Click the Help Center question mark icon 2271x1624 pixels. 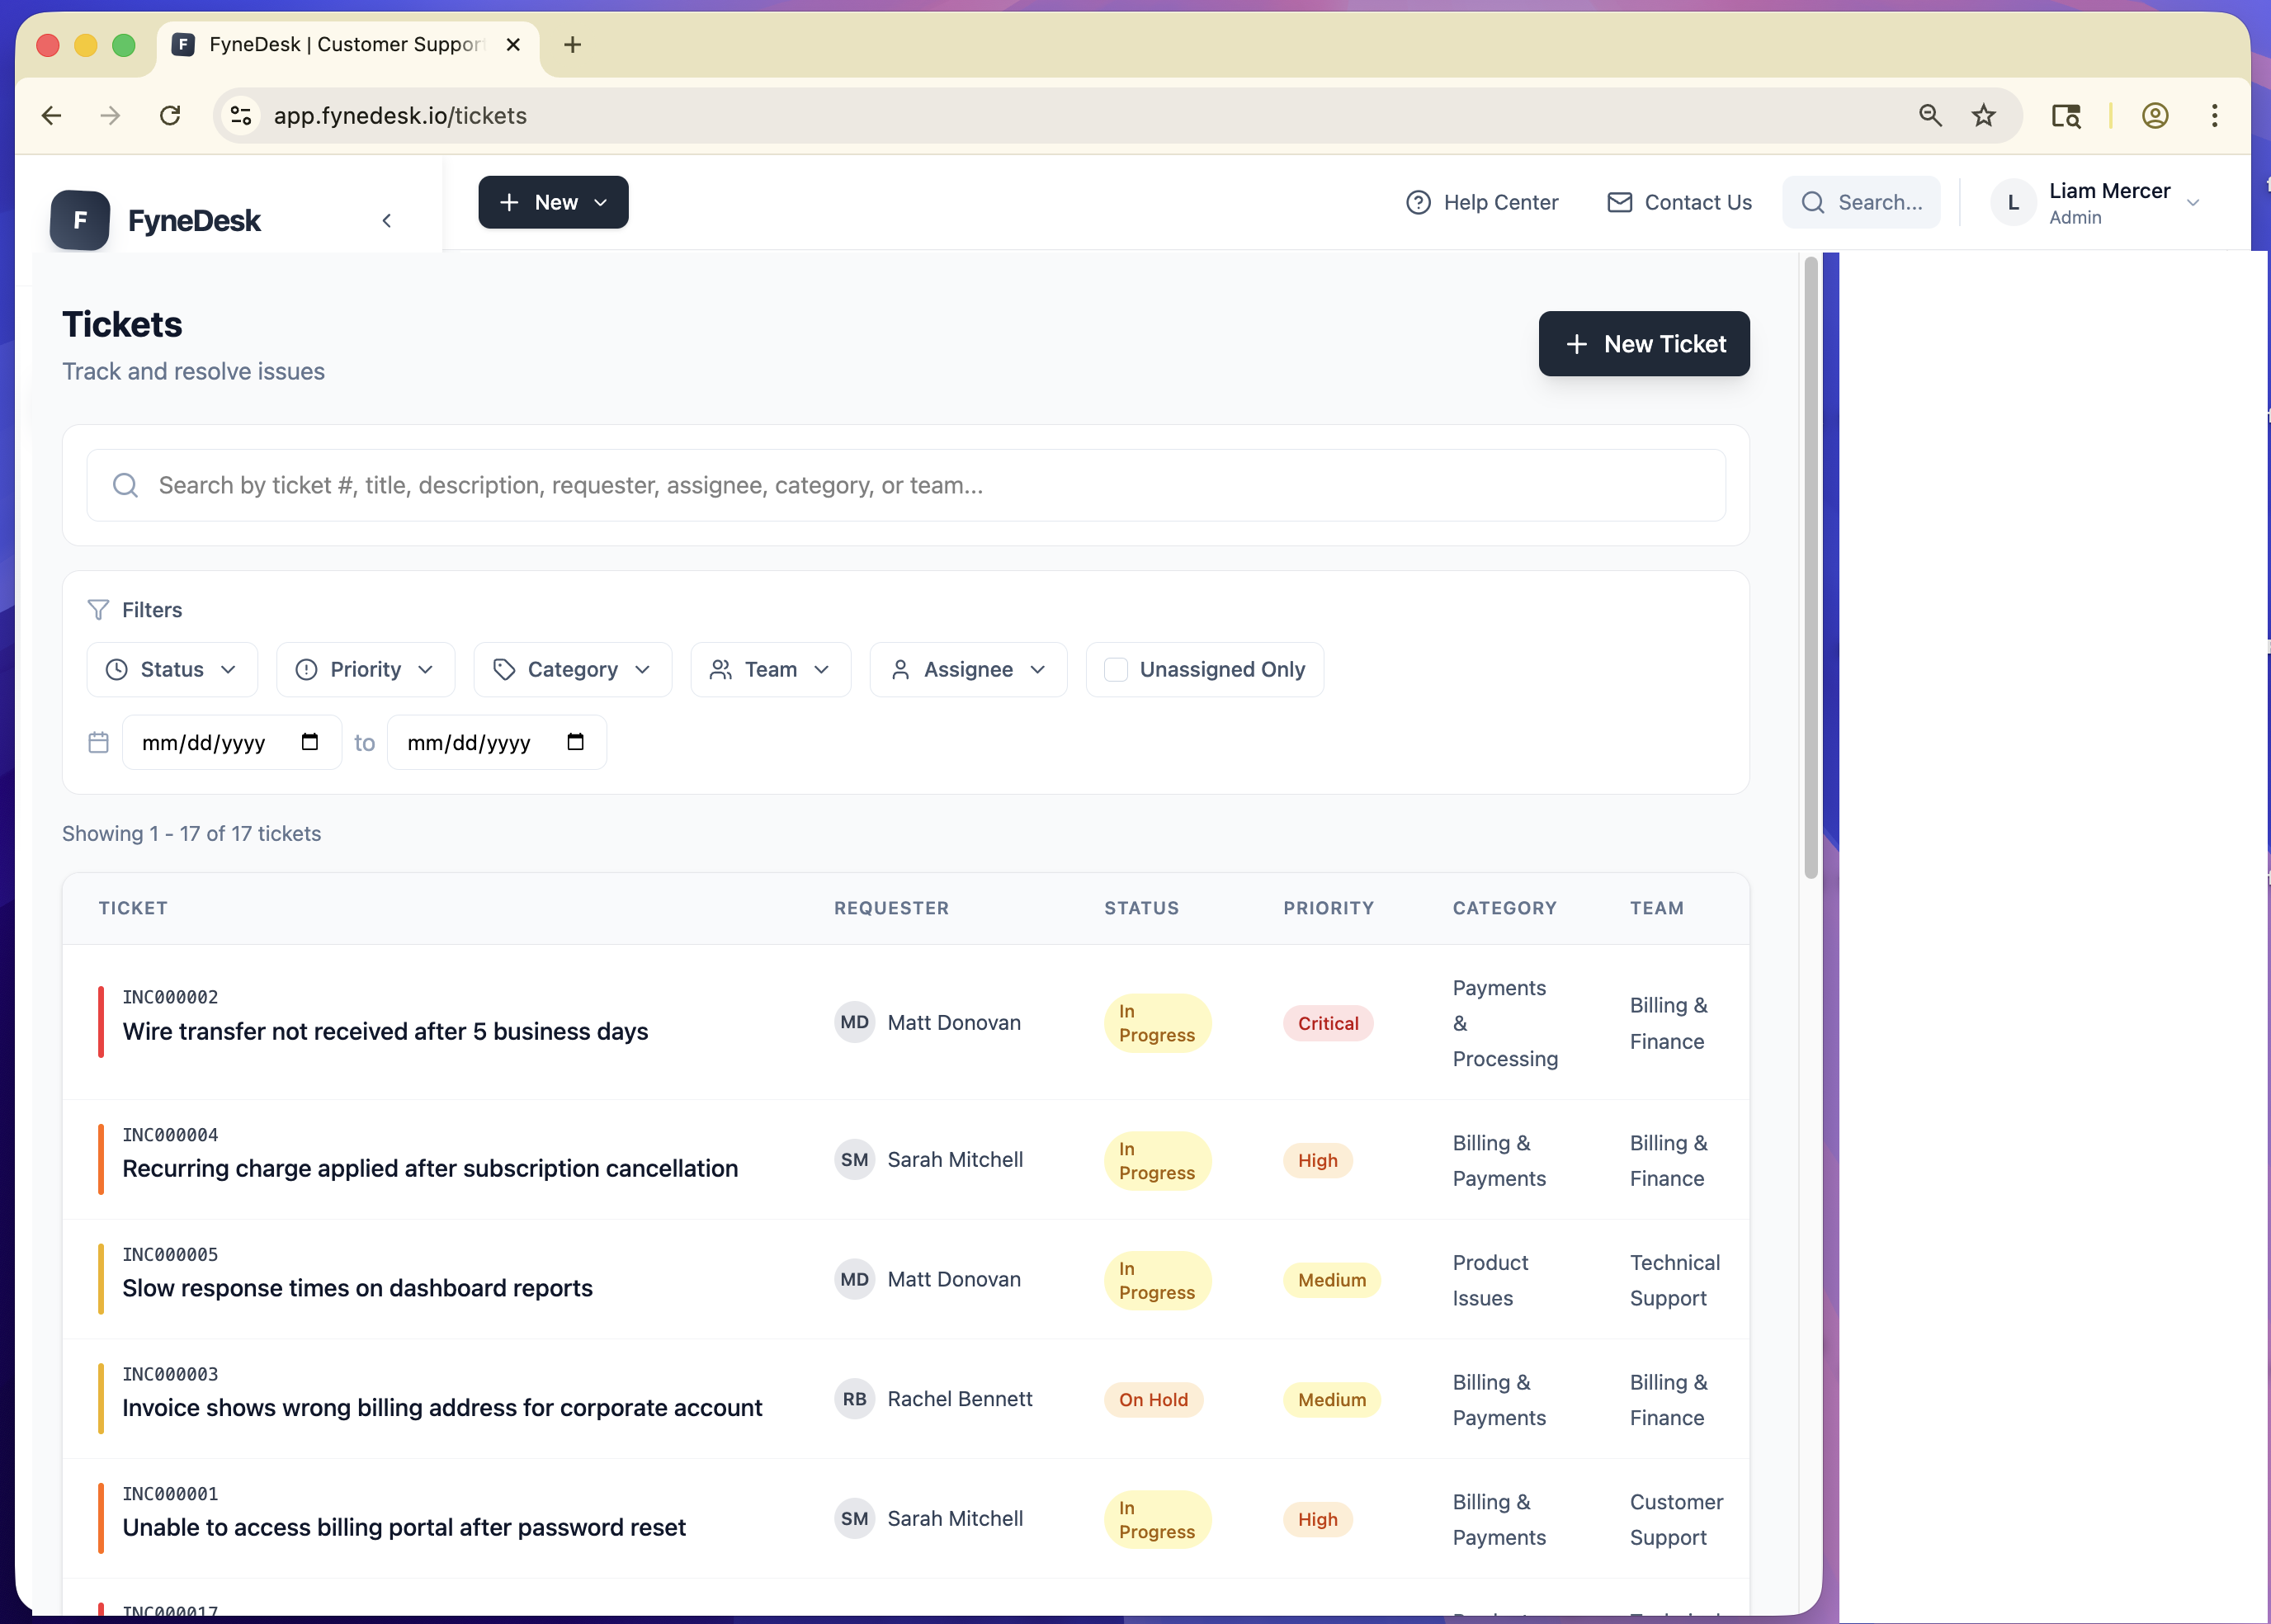1419,202
